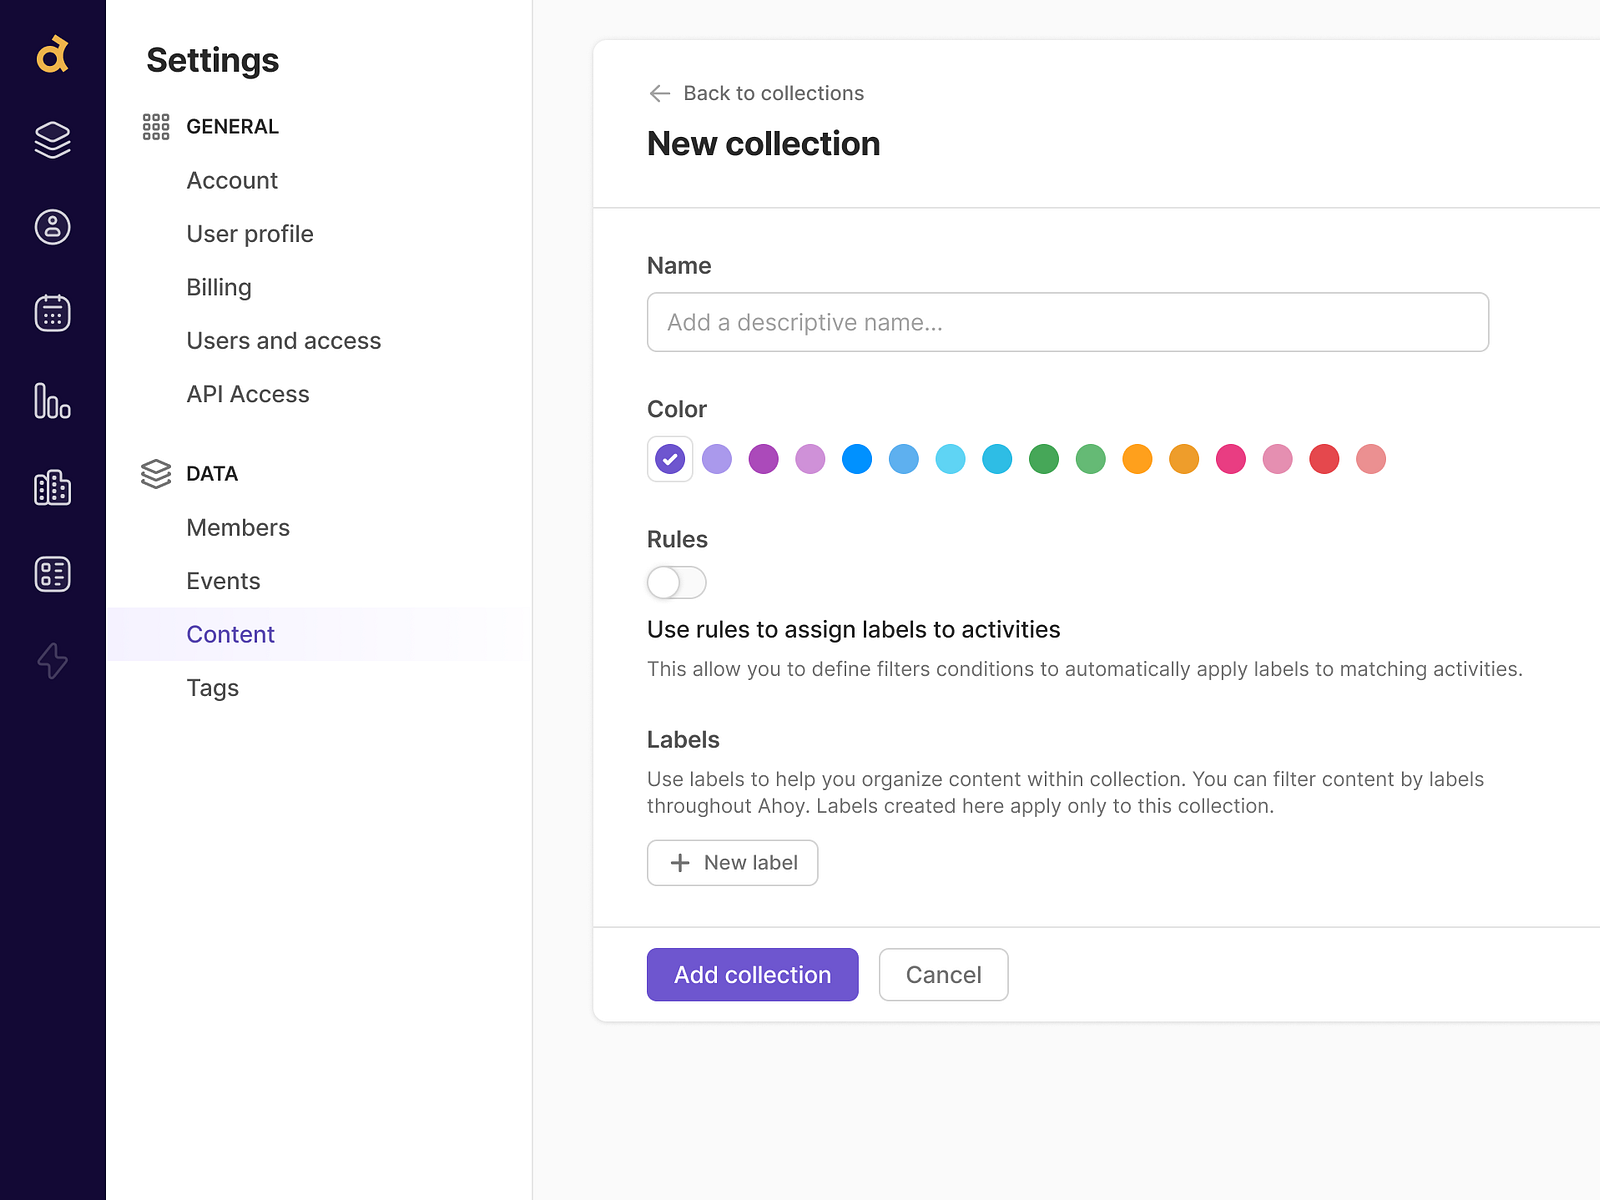Click the lightning bolt icon in sidebar

pyautogui.click(x=52, y=661)
